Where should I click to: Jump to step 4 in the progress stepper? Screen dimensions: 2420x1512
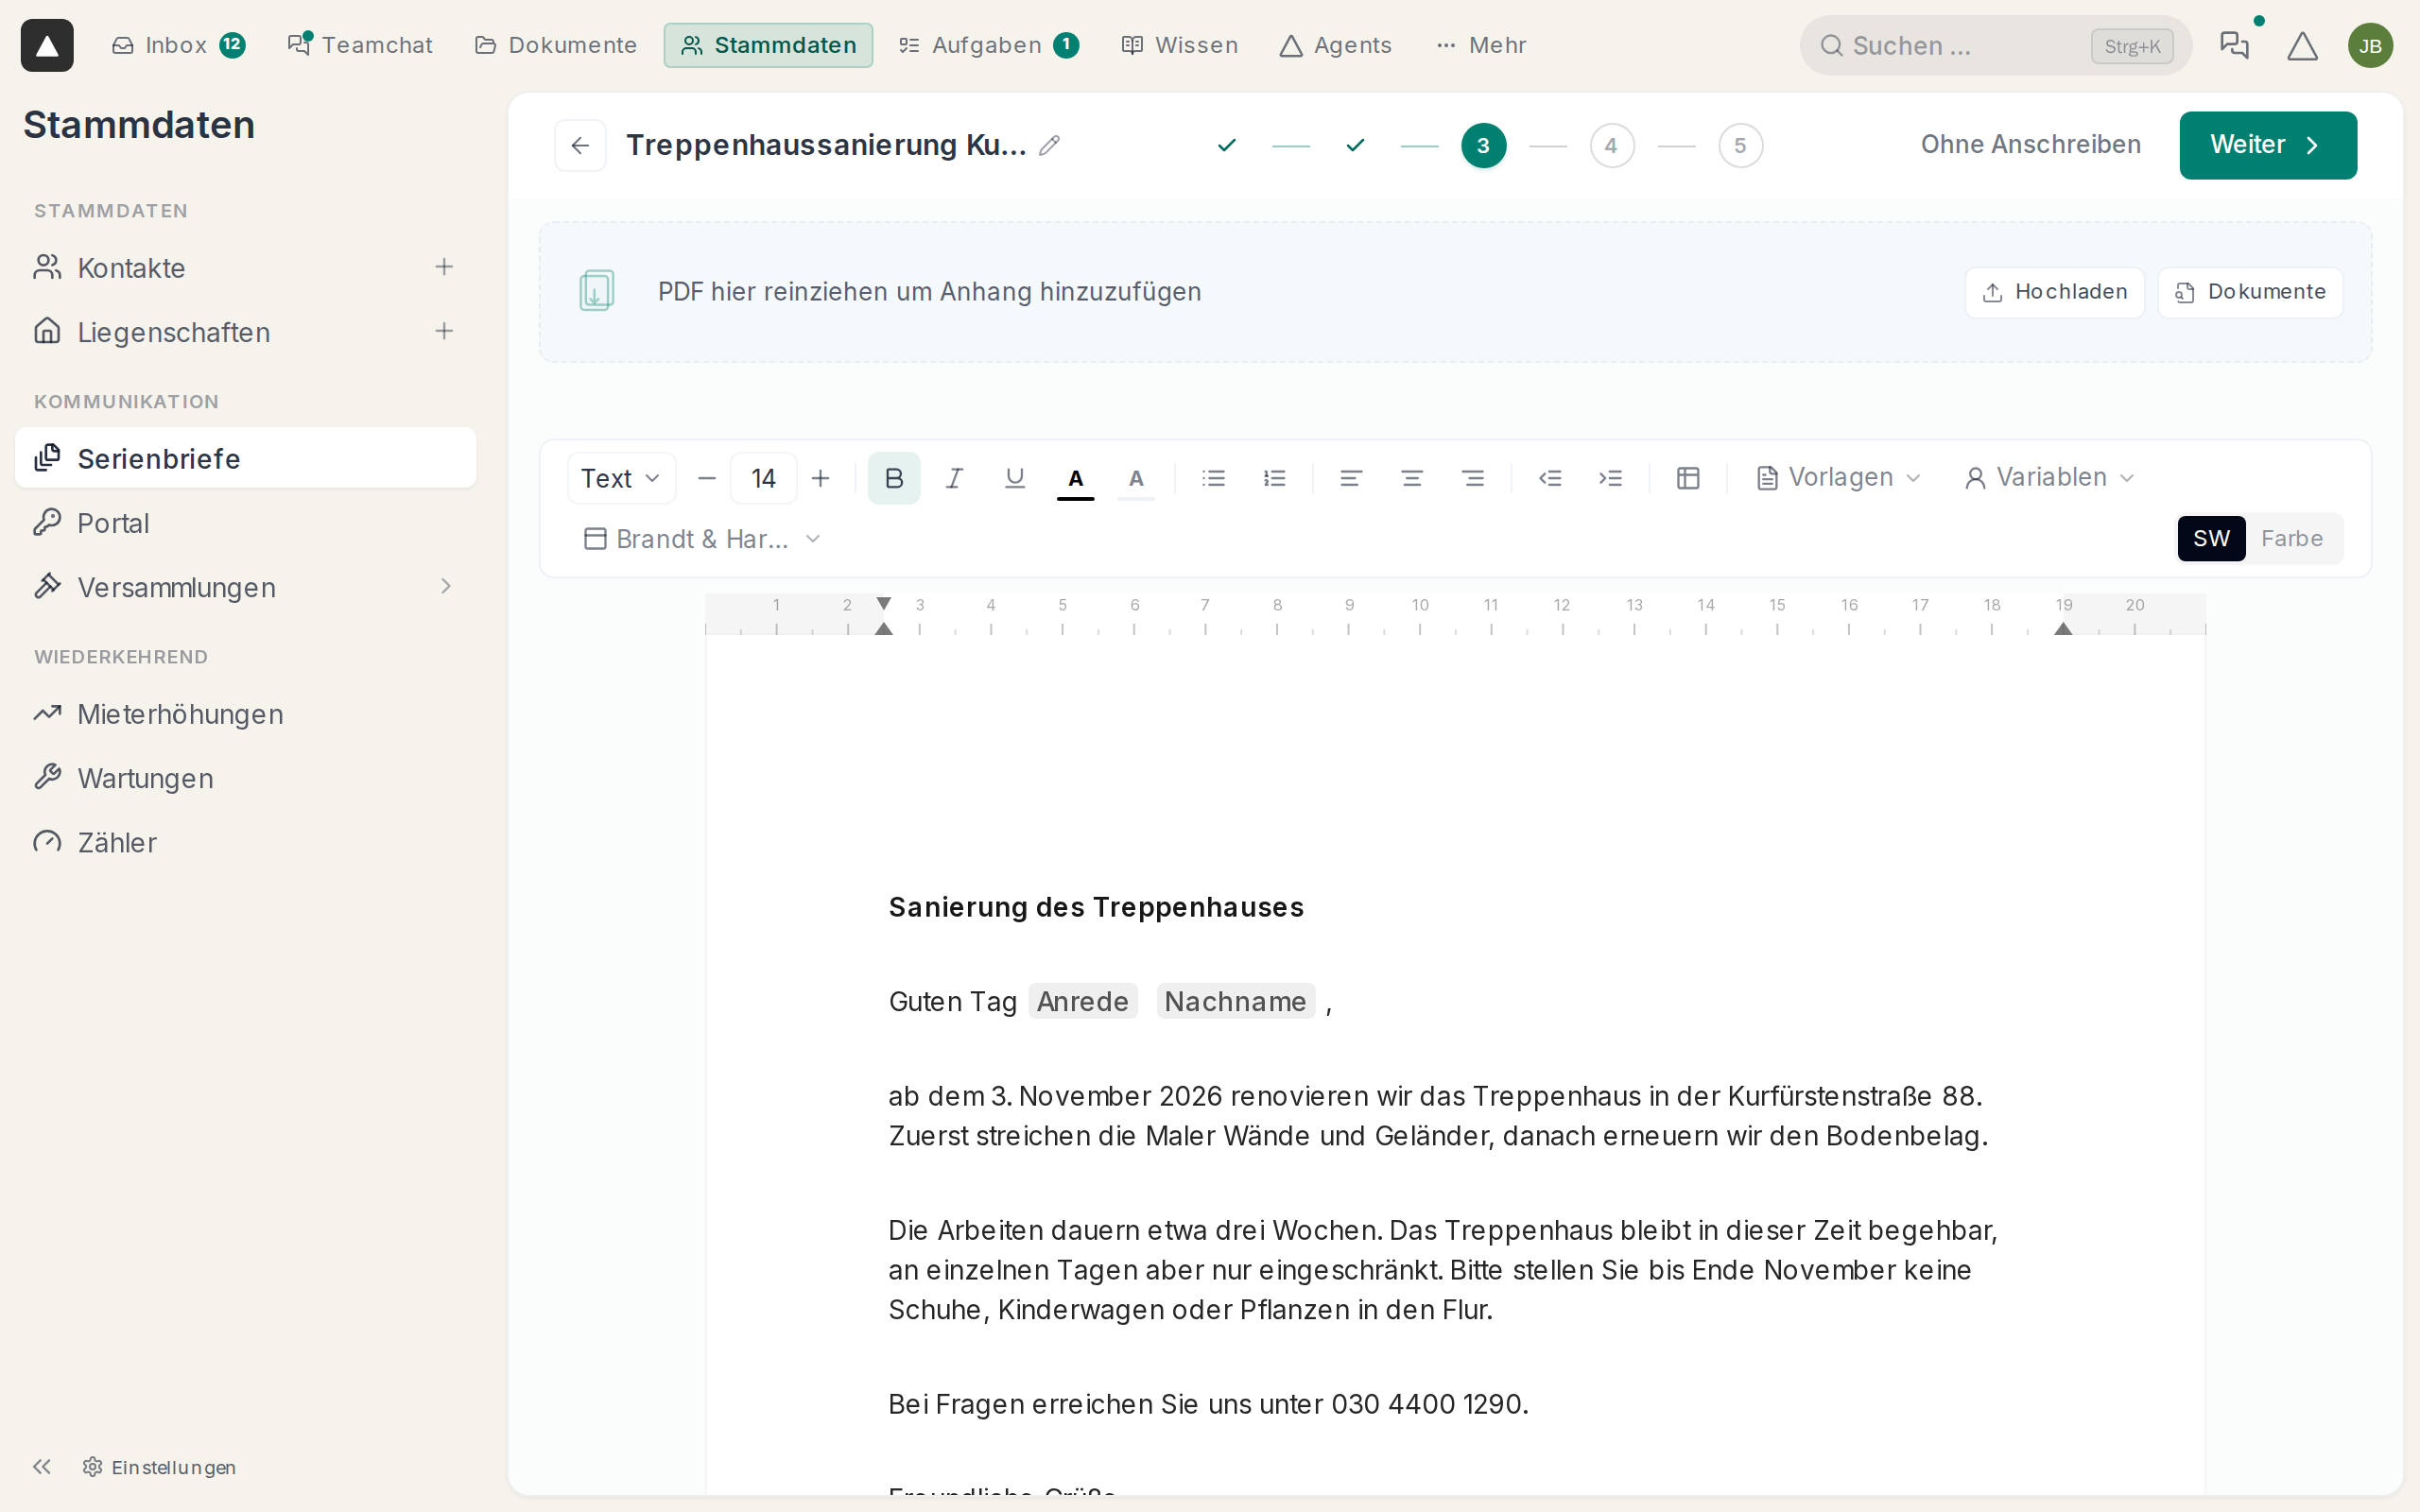[1612, 146]
